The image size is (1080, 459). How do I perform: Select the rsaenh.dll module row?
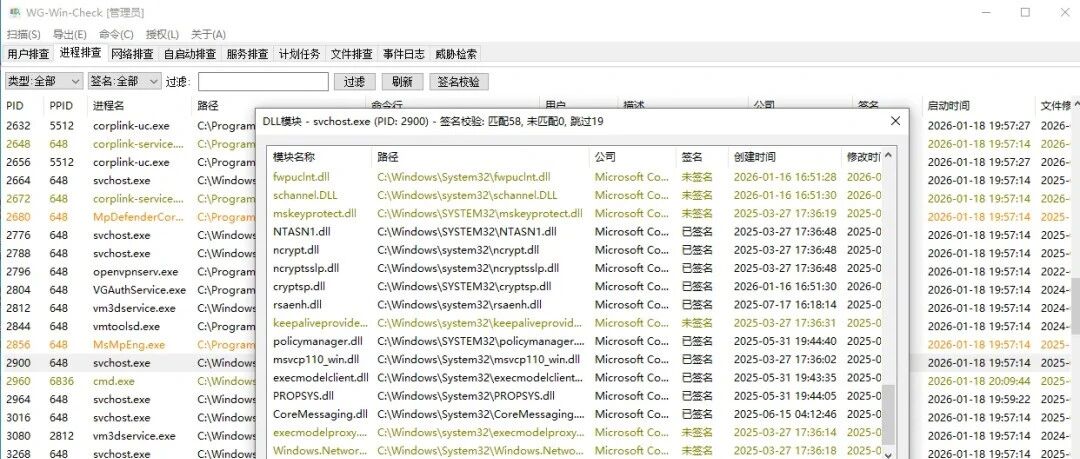click(x=575, y=305)
